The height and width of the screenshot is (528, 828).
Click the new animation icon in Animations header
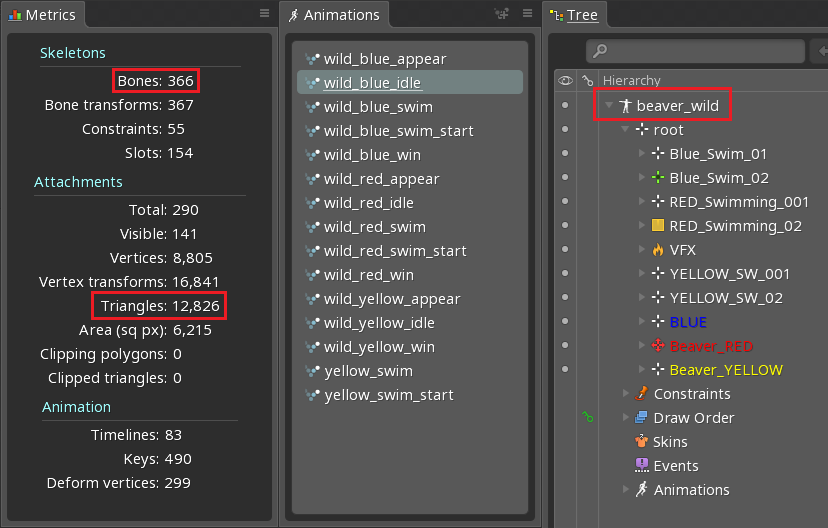click(502, 14)
